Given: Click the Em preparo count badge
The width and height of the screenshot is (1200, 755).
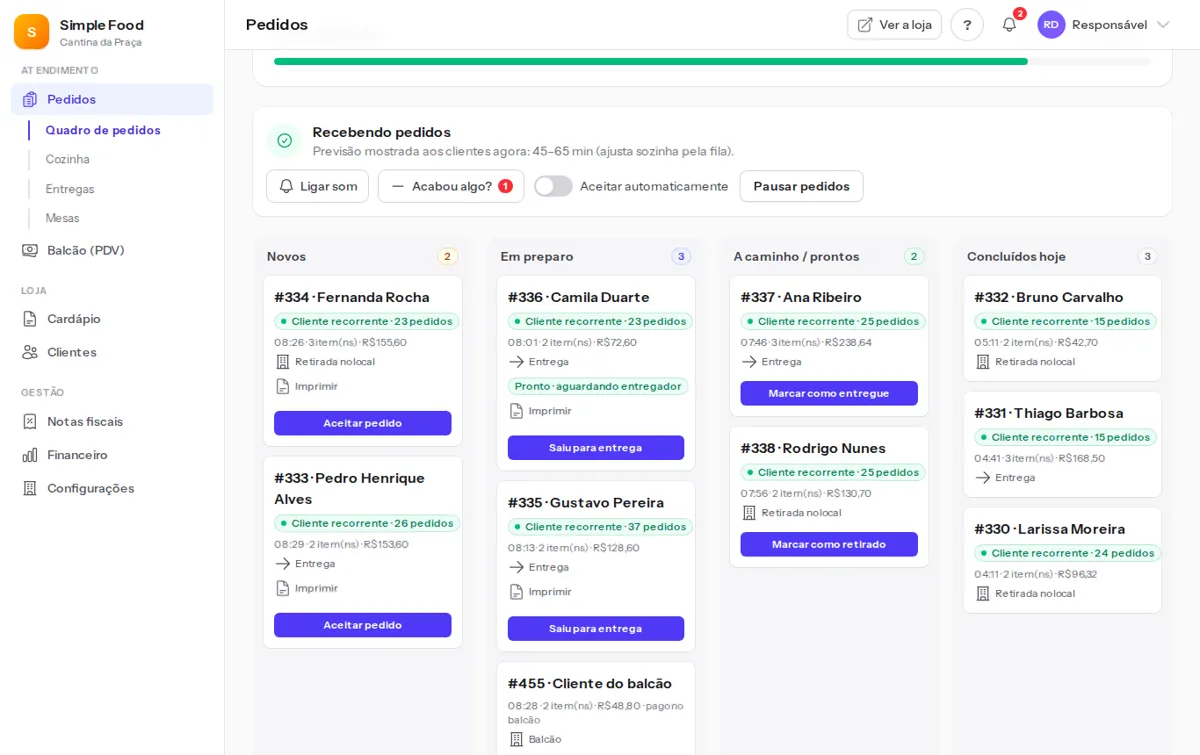Looking at the screenshot, I should [x=681, y=256].
